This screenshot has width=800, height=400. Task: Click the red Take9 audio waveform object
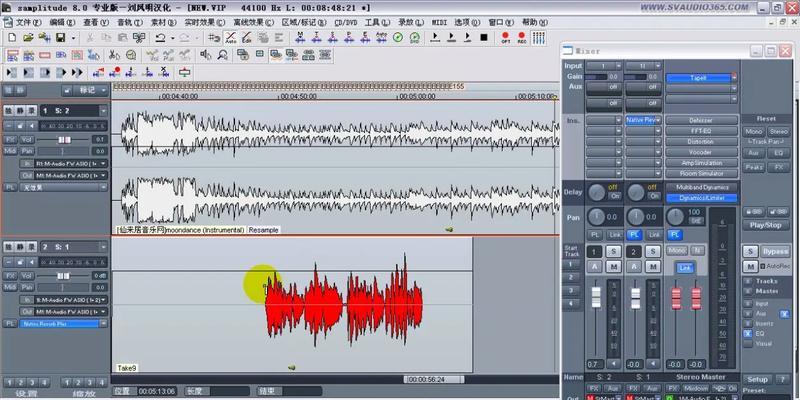pyautogui.click(x=344, y=304)
